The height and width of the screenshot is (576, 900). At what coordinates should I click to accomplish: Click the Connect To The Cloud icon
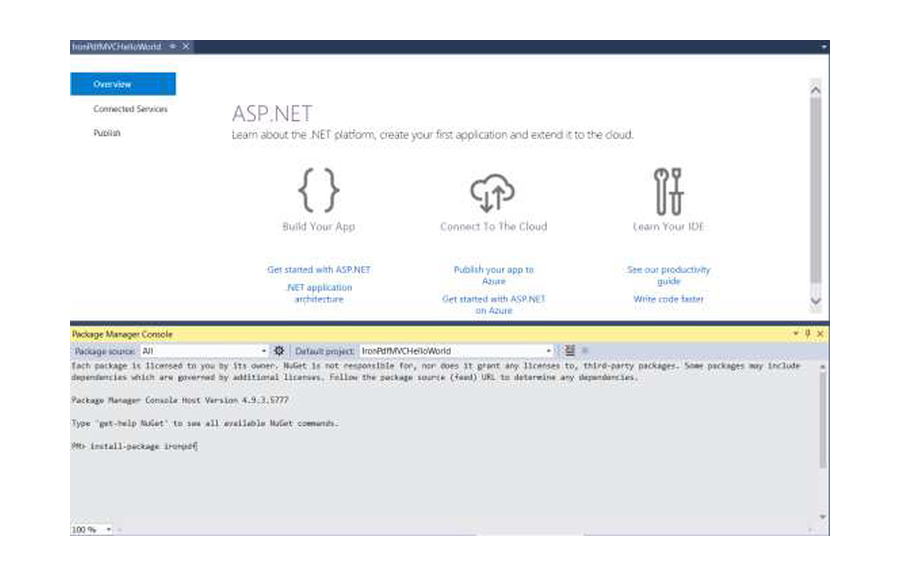(x=493, y=192)
